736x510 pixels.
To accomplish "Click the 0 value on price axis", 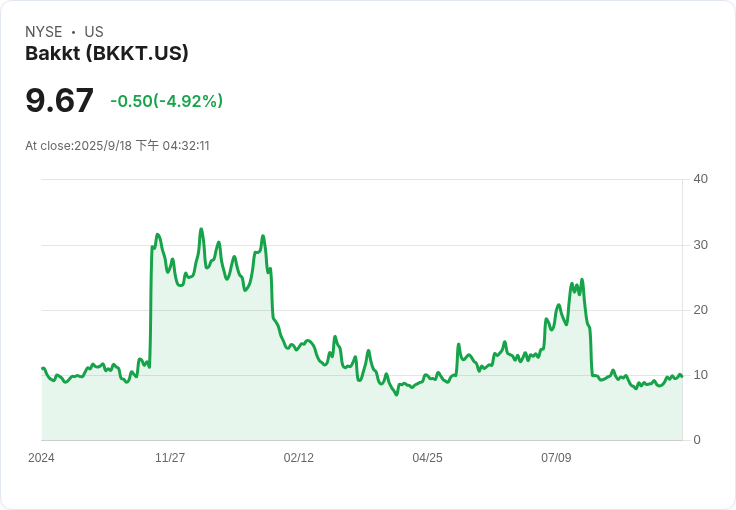I will (x=697, y=440).
